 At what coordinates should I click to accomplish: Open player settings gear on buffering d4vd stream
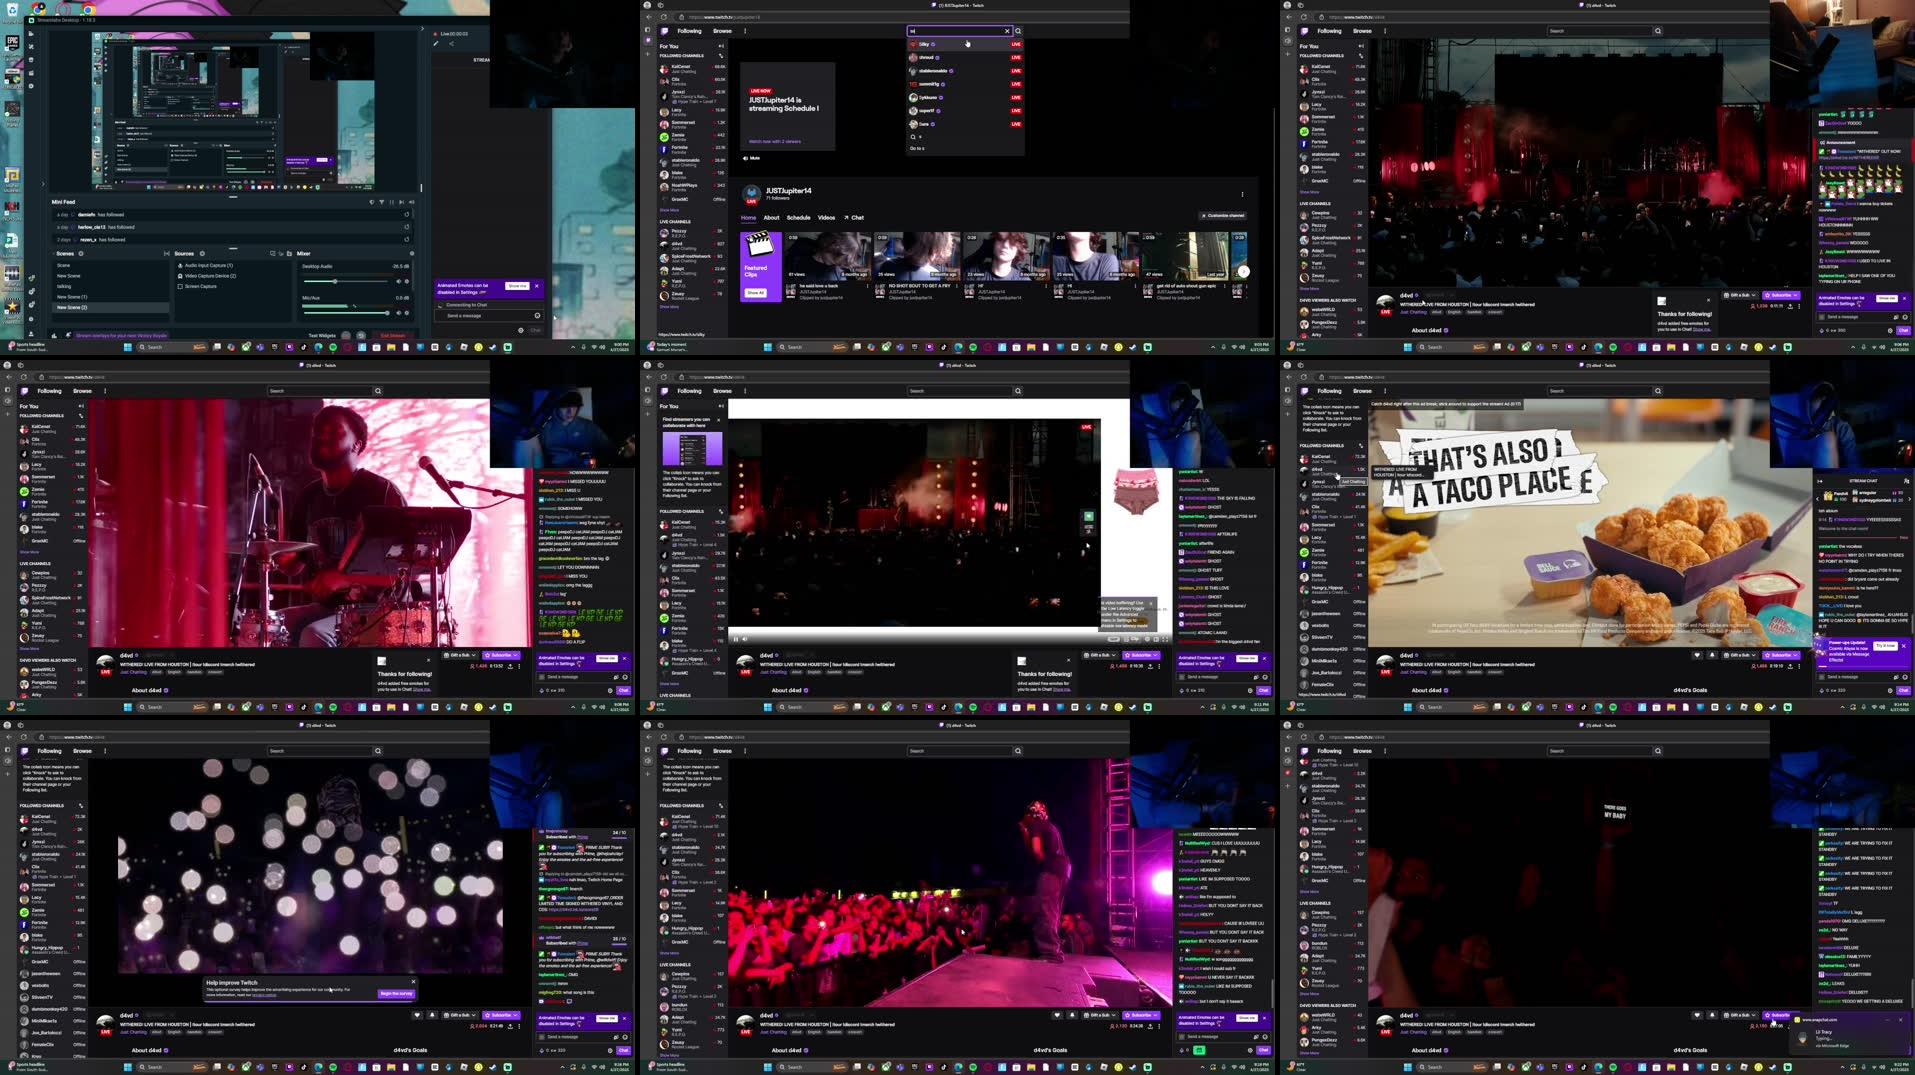click(x=1147, y=639)
